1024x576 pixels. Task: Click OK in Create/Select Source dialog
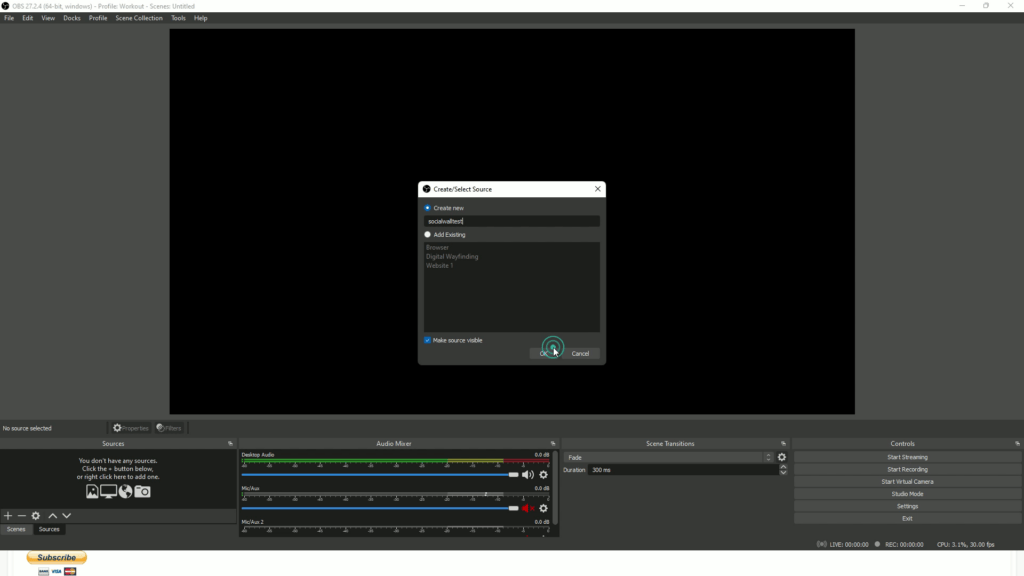tap(544, 353)
